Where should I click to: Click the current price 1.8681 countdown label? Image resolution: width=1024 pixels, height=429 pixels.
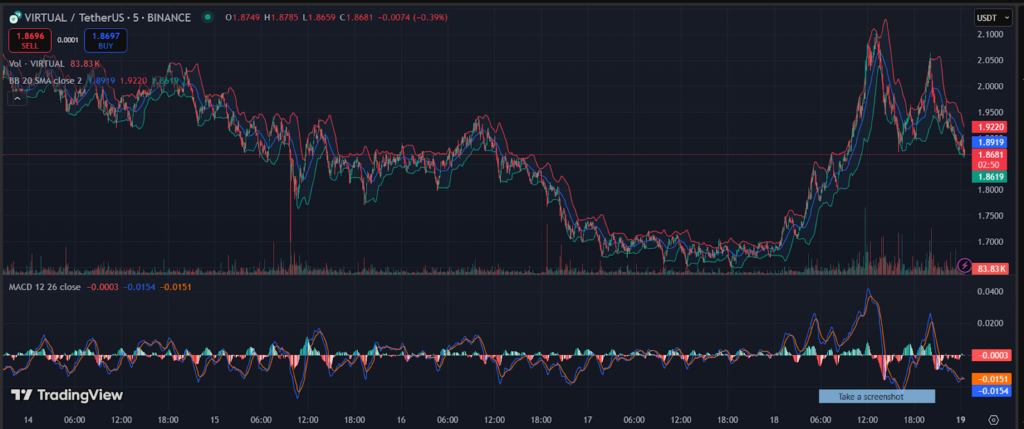click(x=991, y=159)
